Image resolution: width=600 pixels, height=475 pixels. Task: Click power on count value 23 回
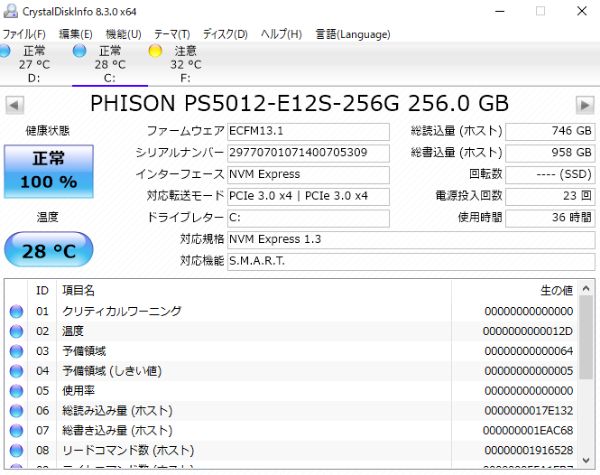coord(550,196)
